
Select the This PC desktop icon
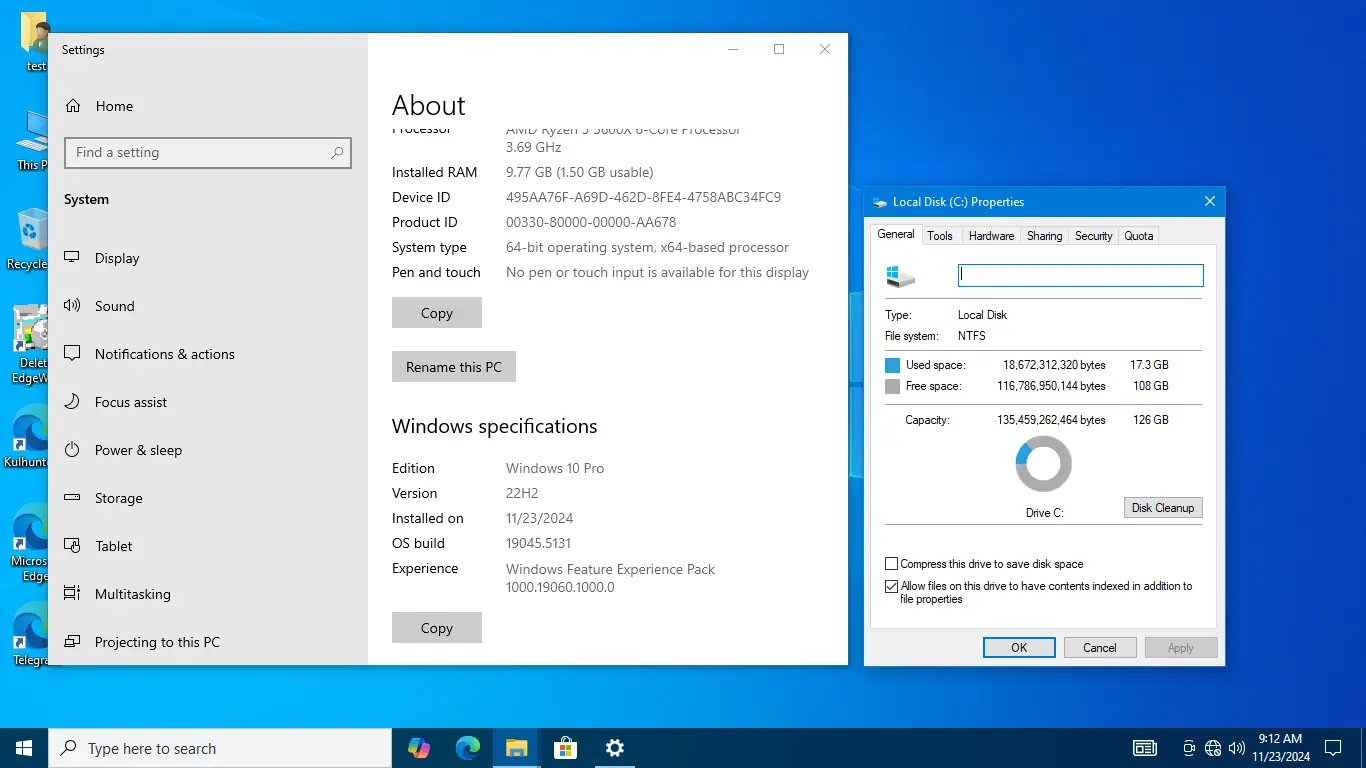[30, 141]
